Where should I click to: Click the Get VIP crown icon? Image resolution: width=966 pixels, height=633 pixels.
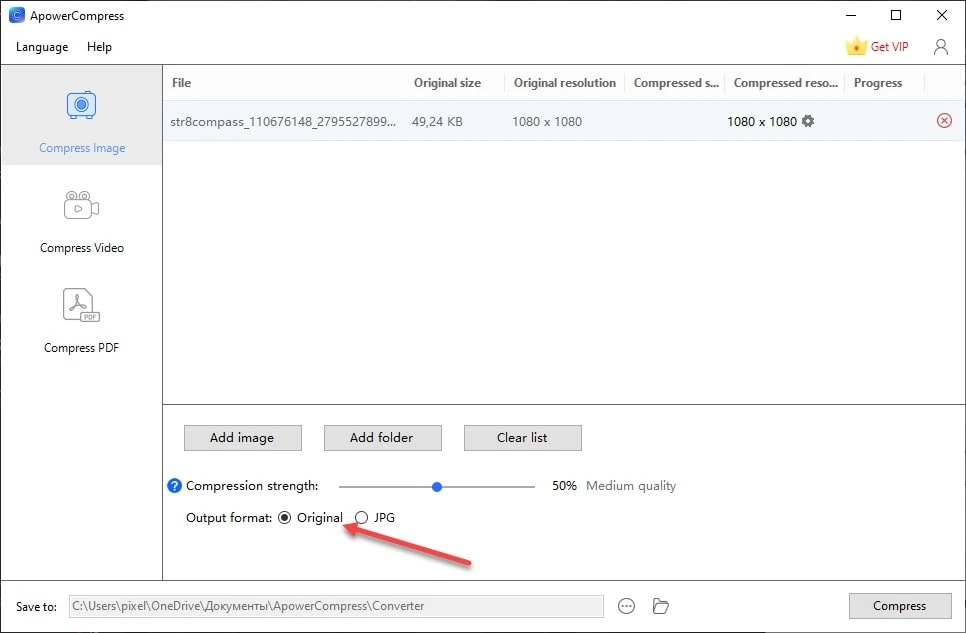(x=856, y=46)
